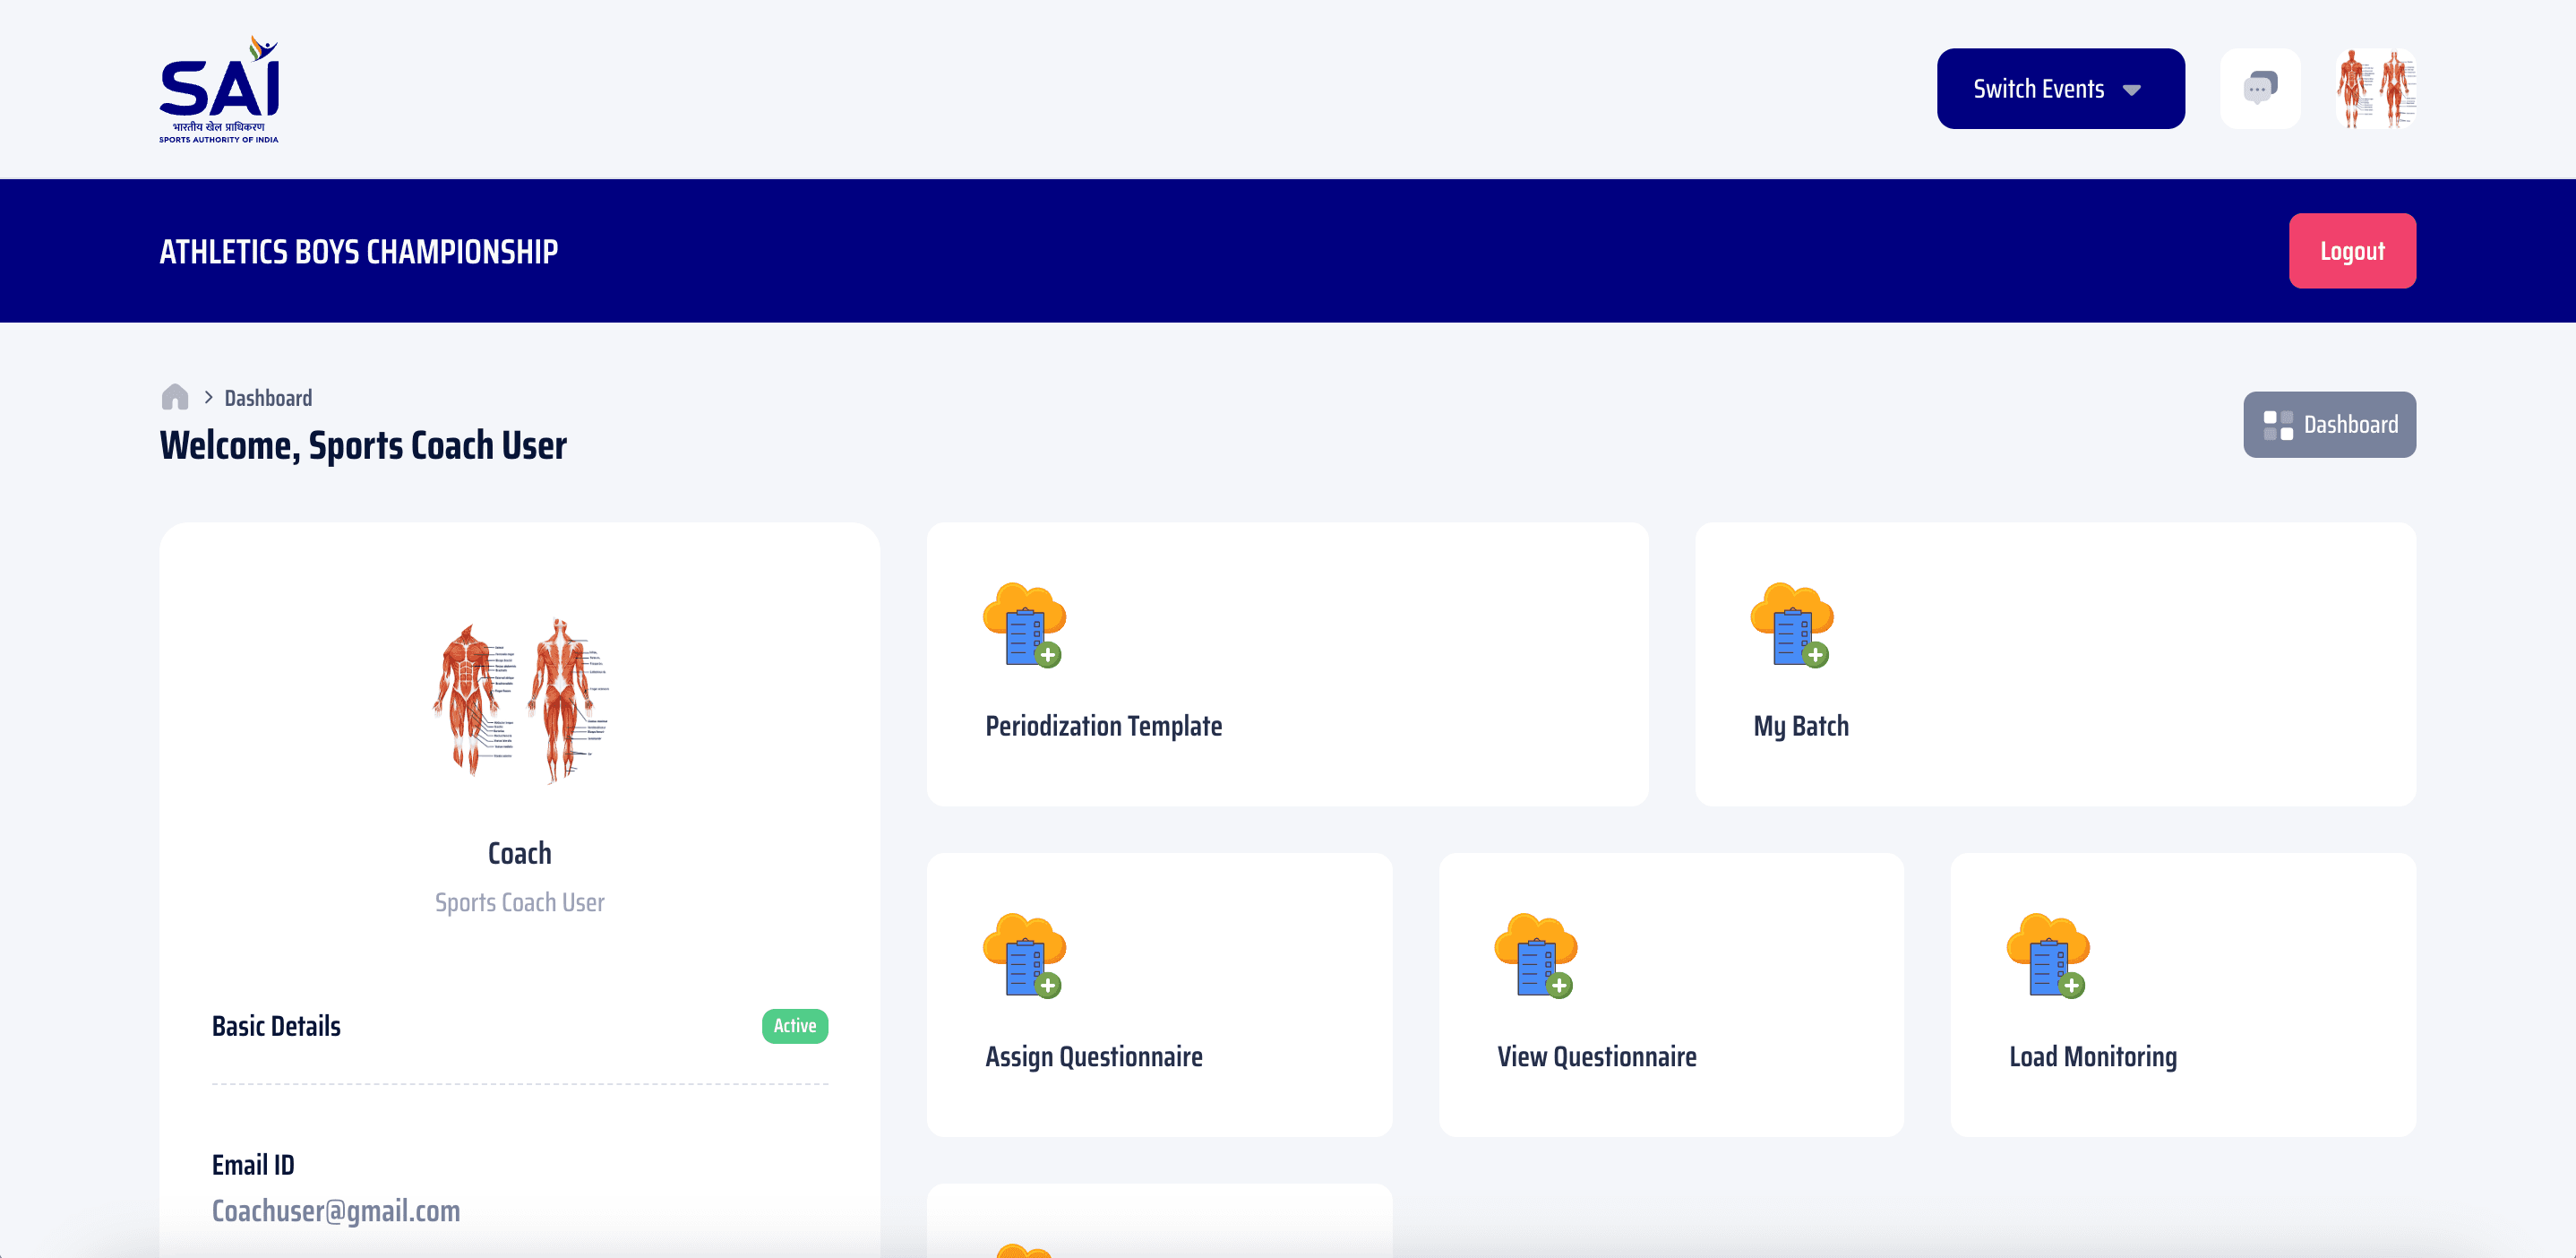
Task: Open the Assign Questionnaire card icon
Action: pyautogui.click(x=1024, y=955)
